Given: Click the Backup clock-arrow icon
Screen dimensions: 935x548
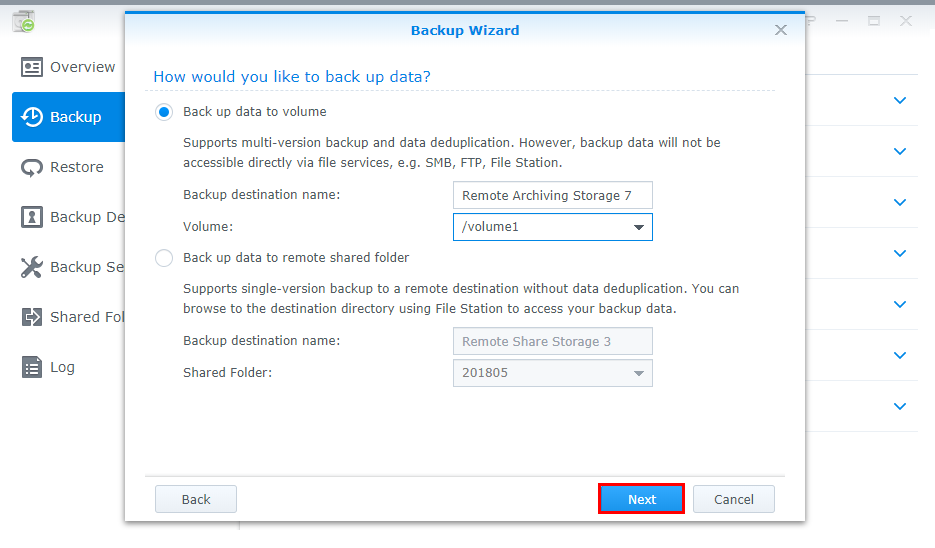Looking at the screenshot, I should pyautogui.click(x=32, y=117).
